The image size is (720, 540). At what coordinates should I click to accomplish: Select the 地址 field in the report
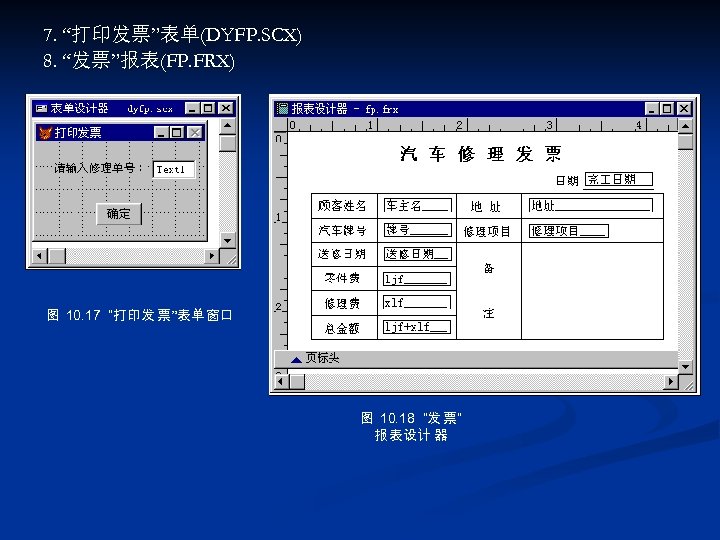coord(591,205)
